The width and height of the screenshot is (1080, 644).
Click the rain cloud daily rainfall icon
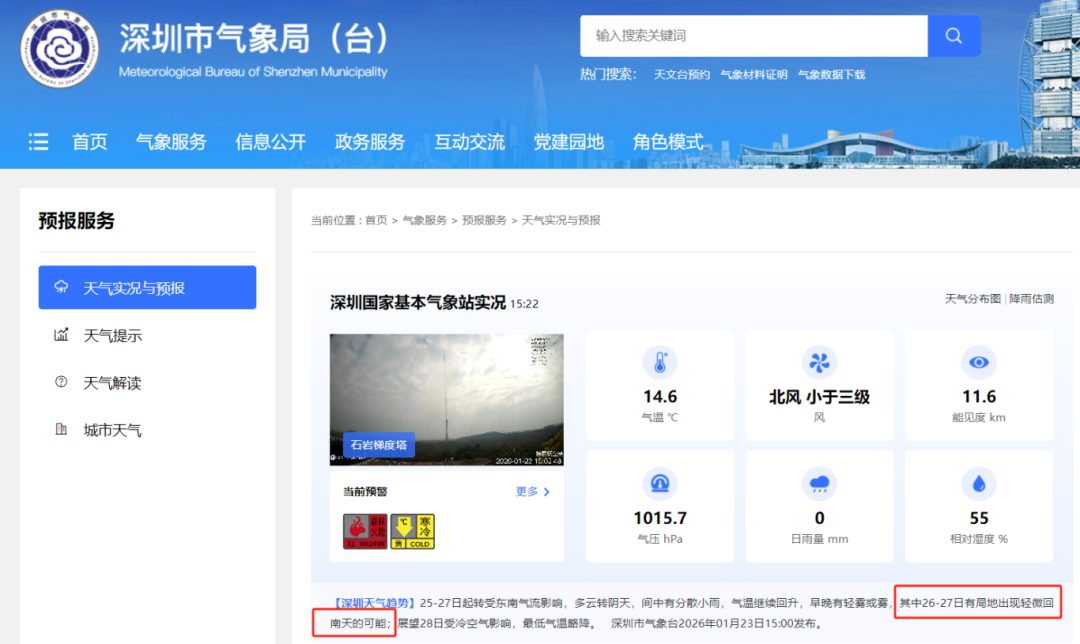click(819, 484)
